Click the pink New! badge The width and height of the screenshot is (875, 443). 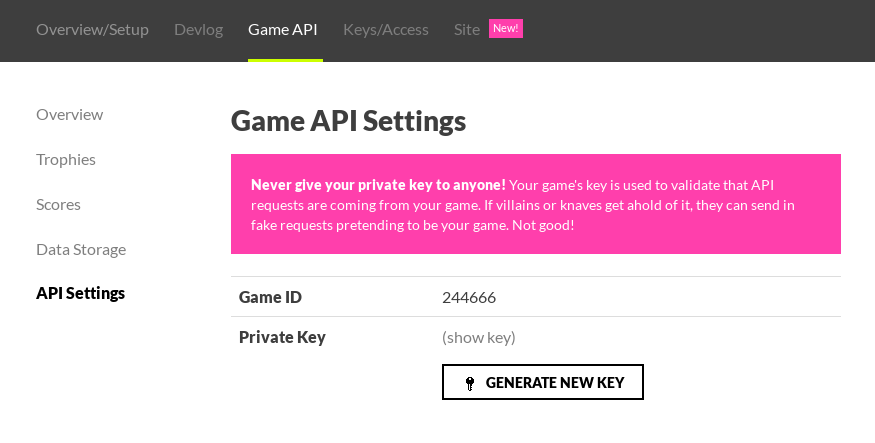(505, 28)
